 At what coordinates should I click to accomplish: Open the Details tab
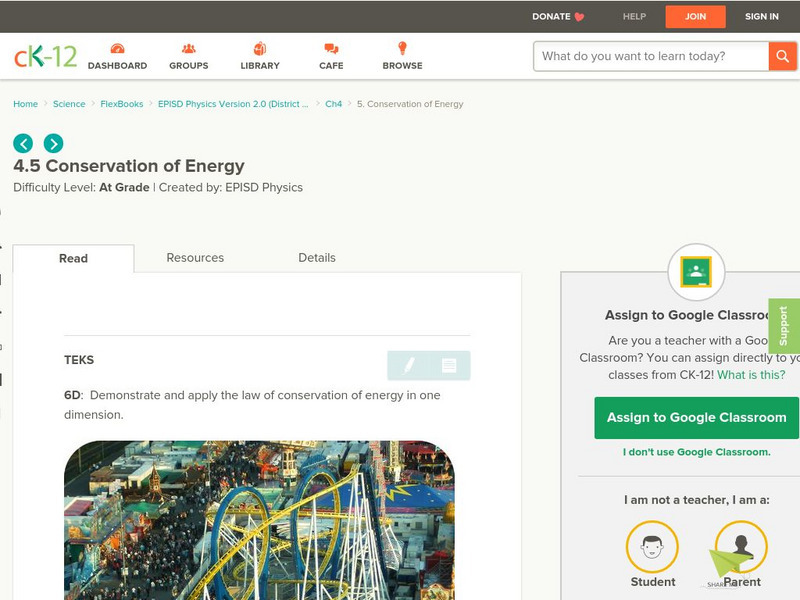point(318,257)
